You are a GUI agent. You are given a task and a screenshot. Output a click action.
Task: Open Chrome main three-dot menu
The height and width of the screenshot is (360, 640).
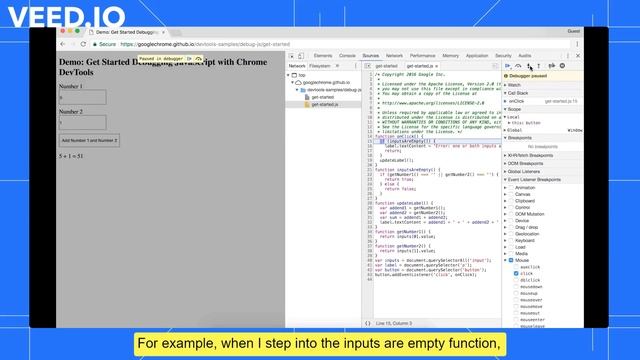click(577, 44)
